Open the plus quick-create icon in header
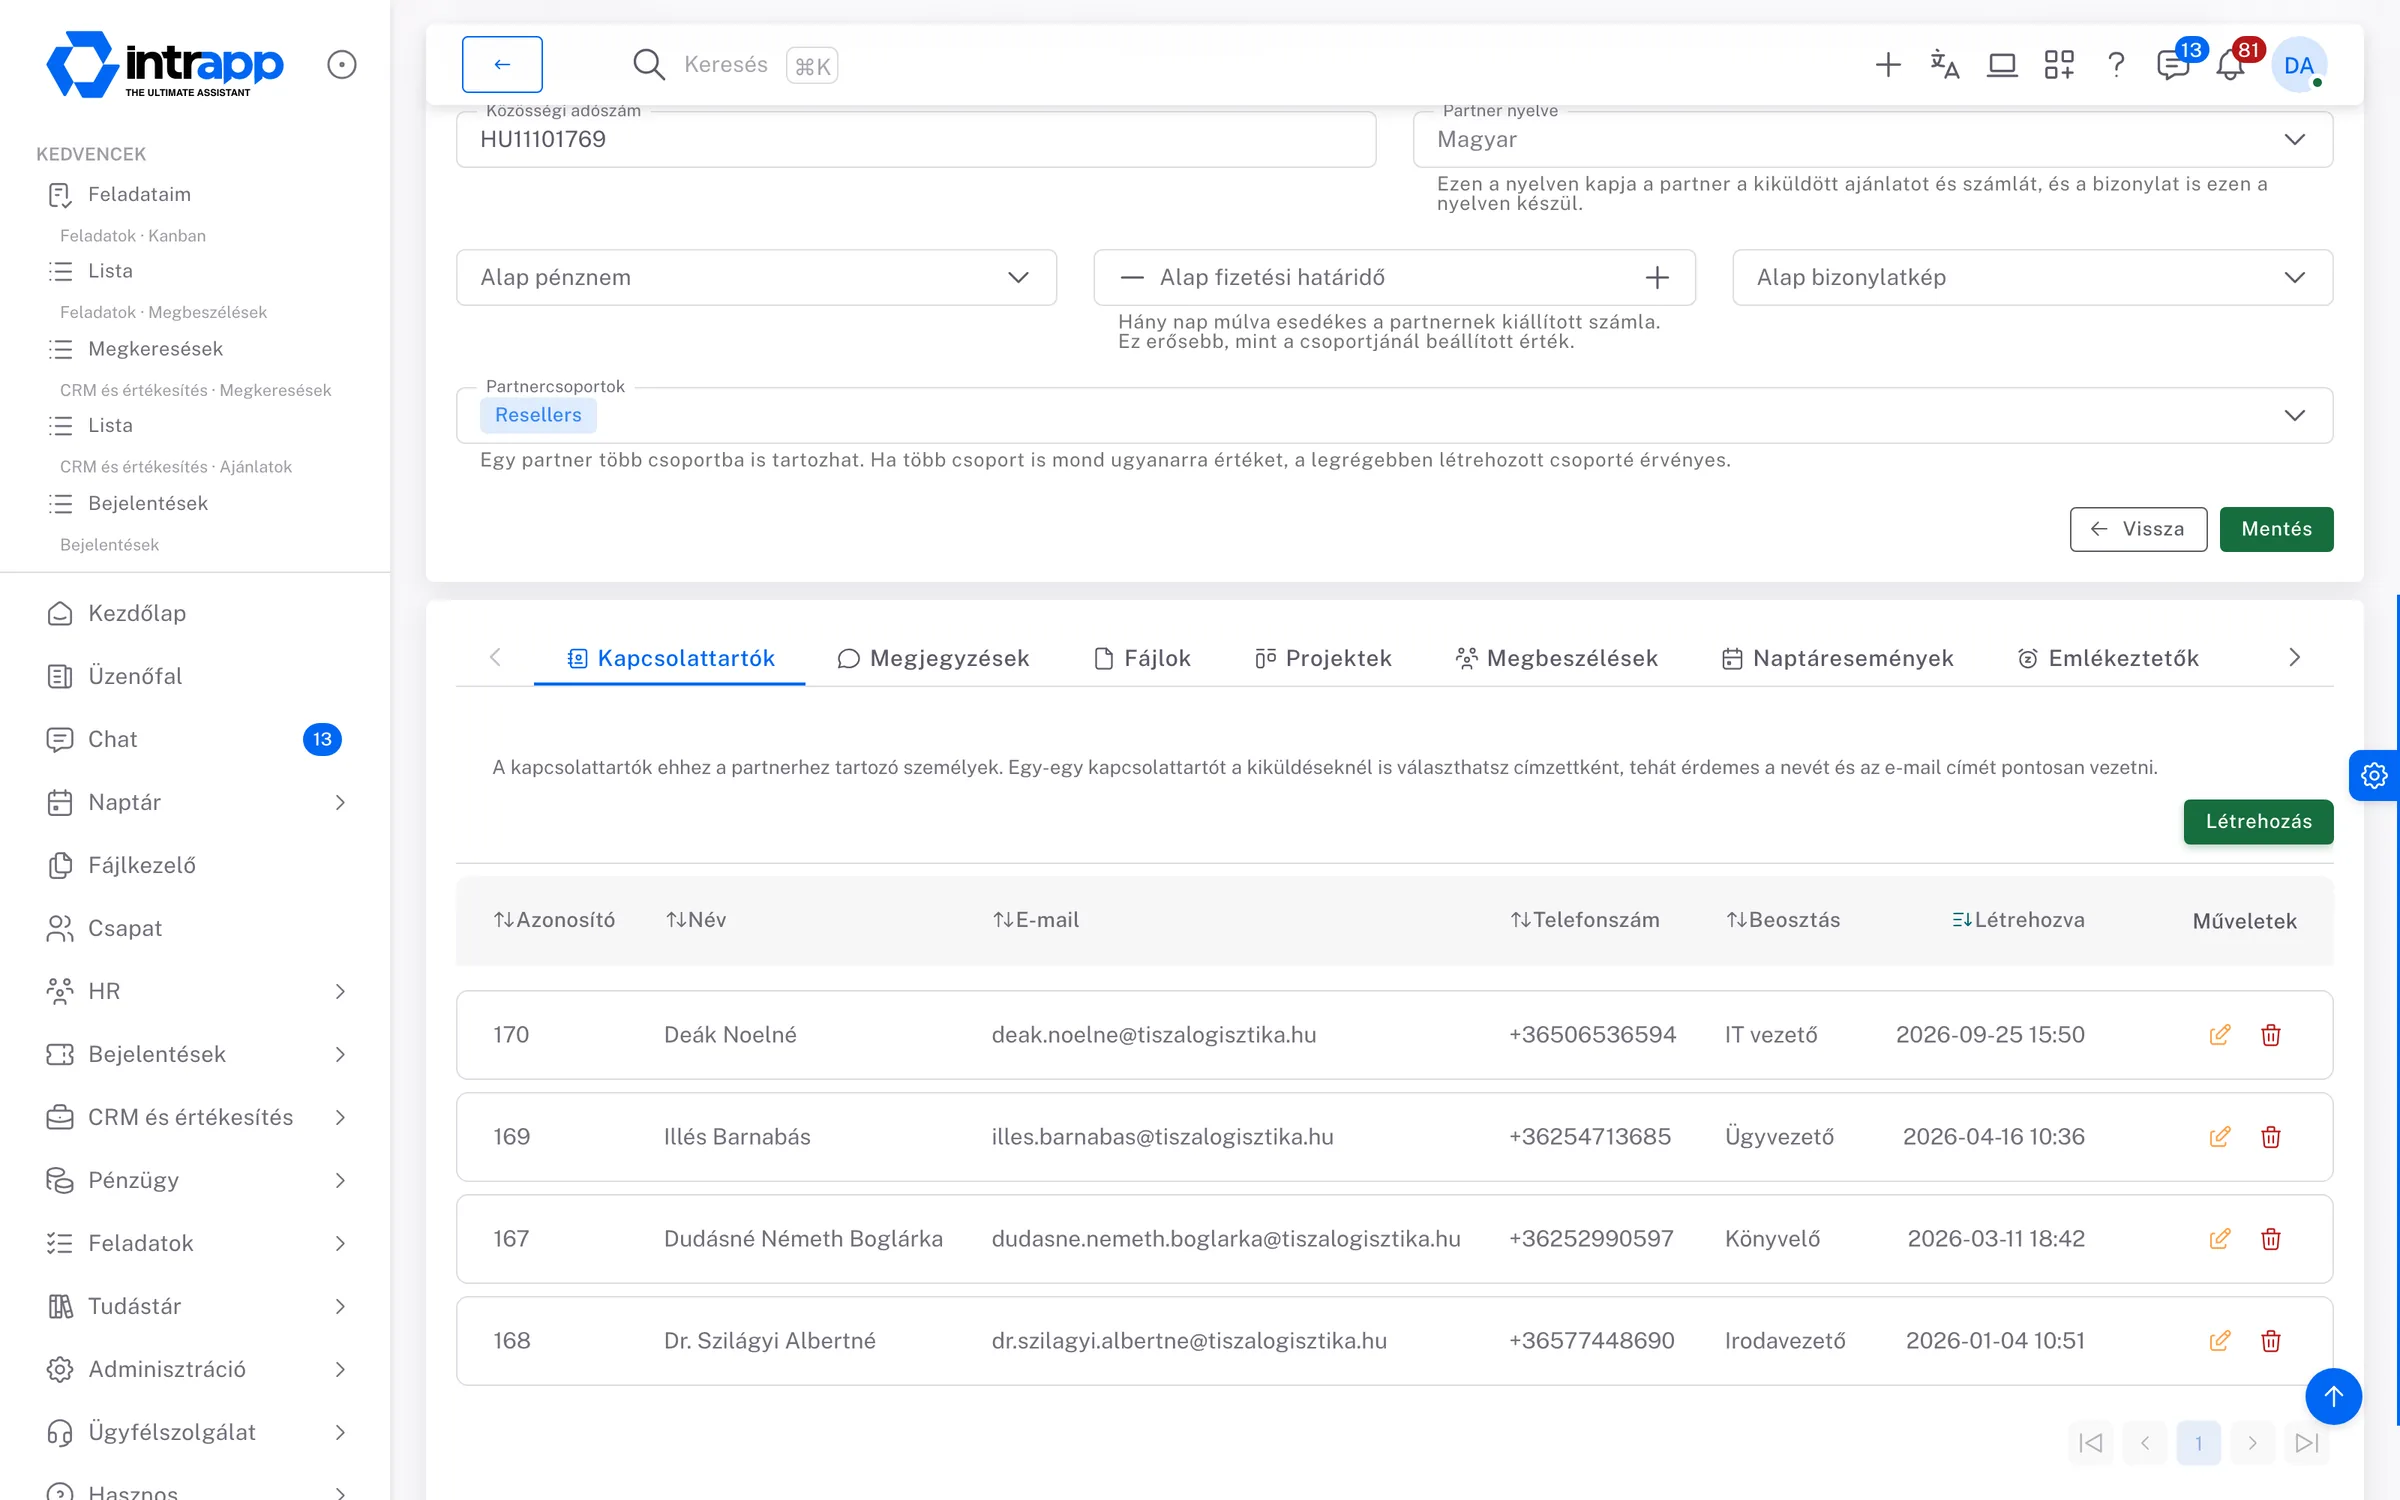 [1887, 65]
